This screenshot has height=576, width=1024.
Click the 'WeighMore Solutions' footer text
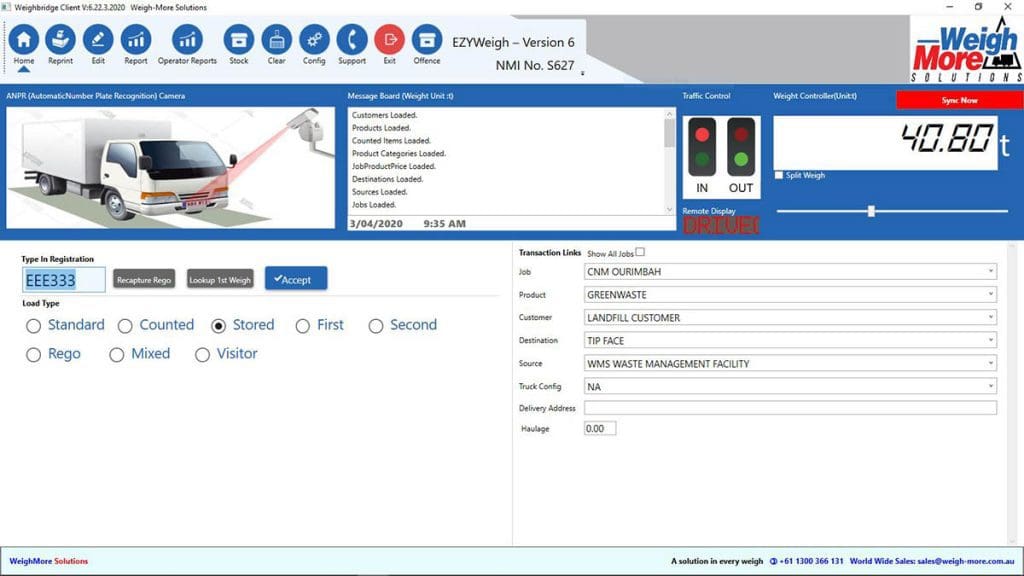[48, 561]
